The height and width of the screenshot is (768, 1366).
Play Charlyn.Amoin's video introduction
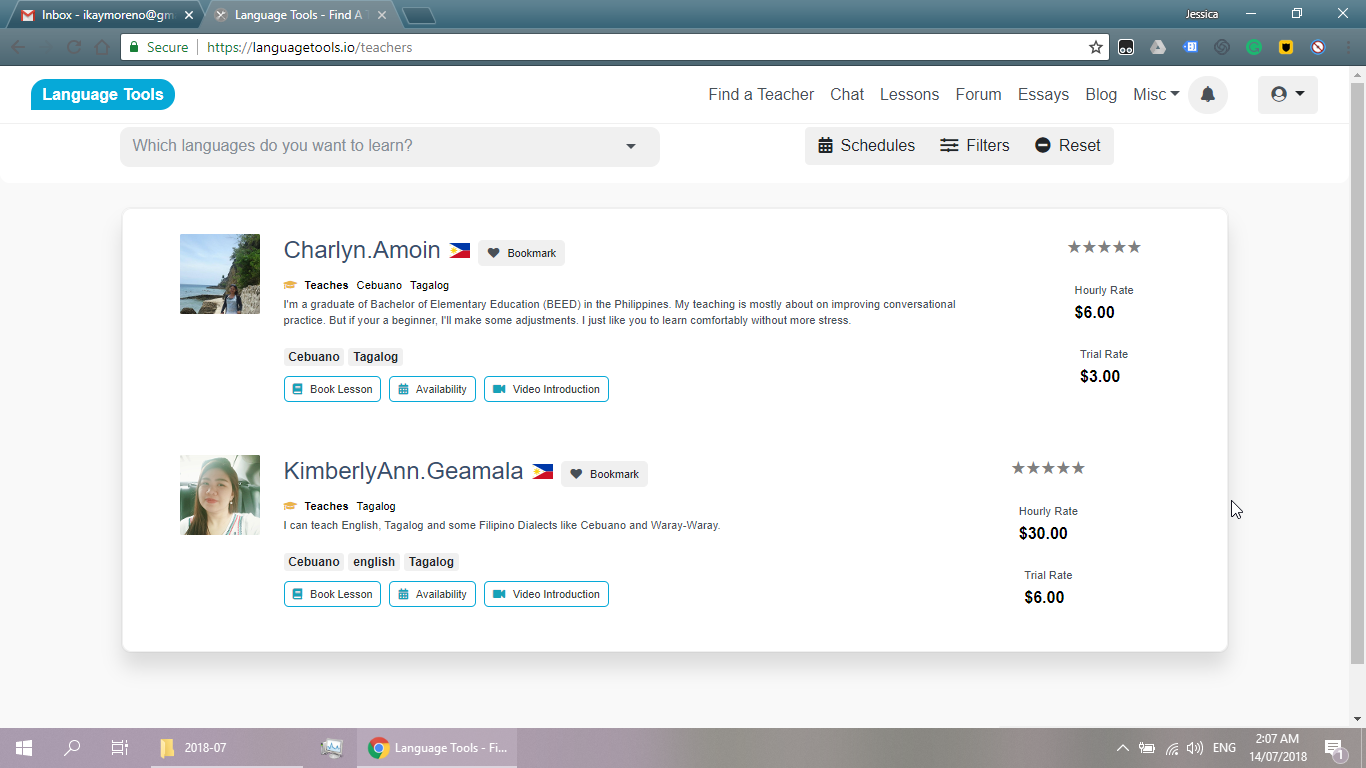[546, 389]
